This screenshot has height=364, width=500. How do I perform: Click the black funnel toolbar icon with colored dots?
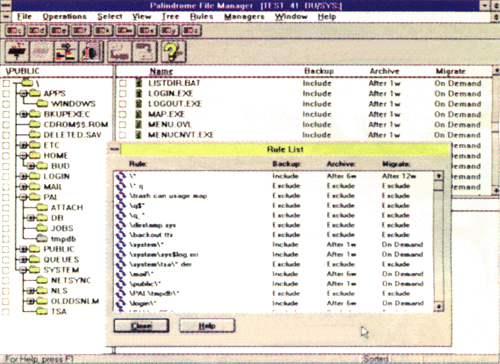pyautogui.click(x=17, y=52)
